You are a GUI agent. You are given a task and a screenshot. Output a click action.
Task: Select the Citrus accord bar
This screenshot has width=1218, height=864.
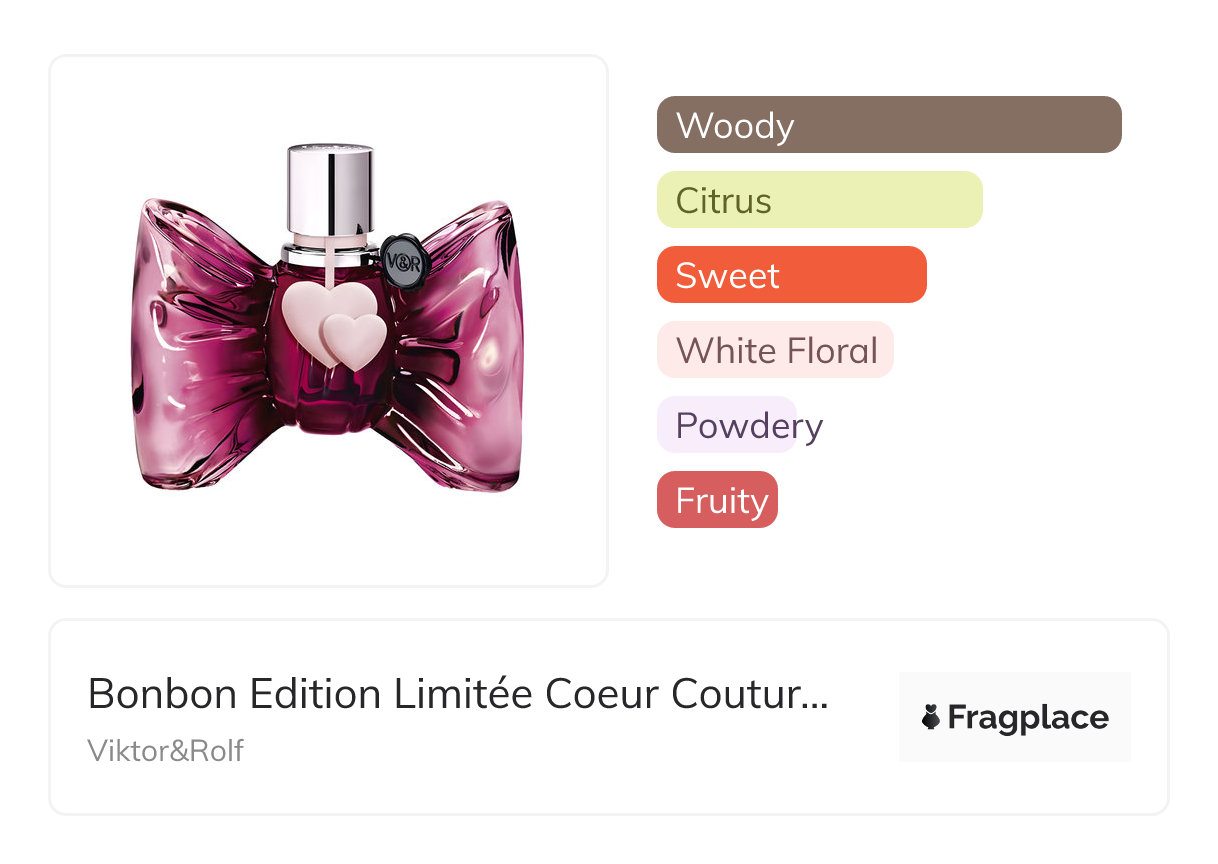819,200
